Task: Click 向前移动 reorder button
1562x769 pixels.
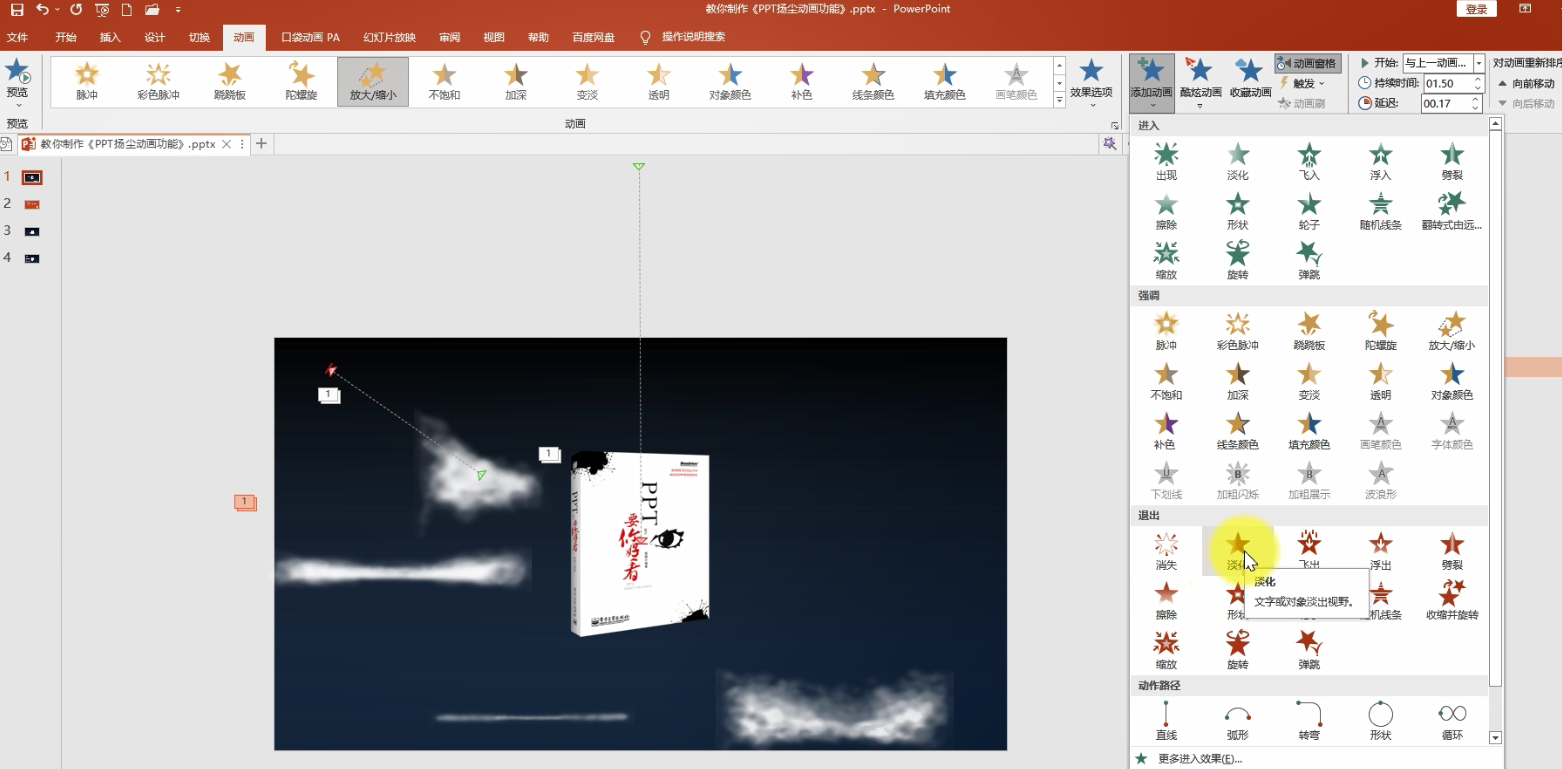Action: click(x=1526, y=84)
